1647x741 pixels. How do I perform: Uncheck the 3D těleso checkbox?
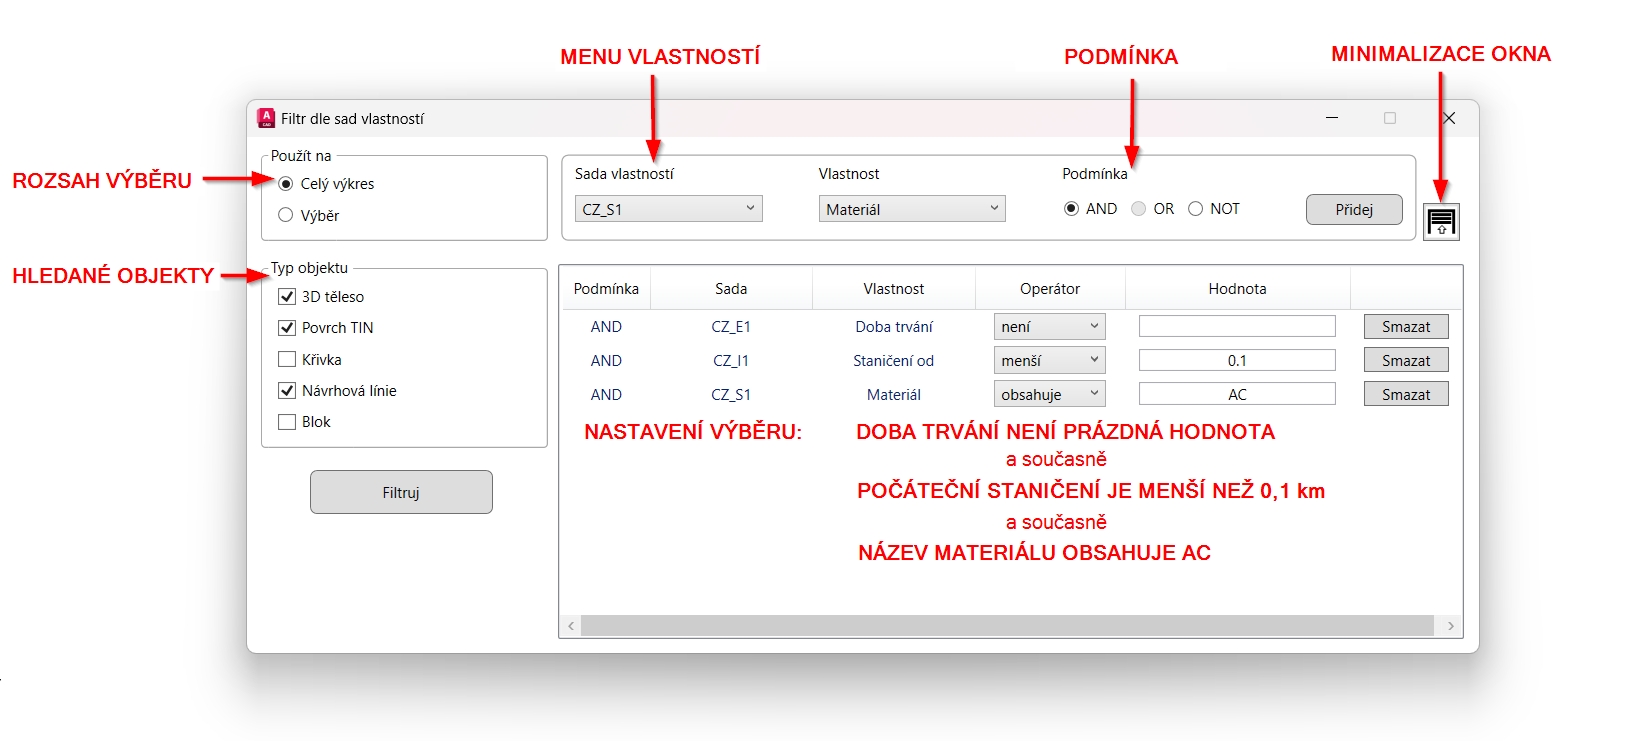[x=287, y=297]
